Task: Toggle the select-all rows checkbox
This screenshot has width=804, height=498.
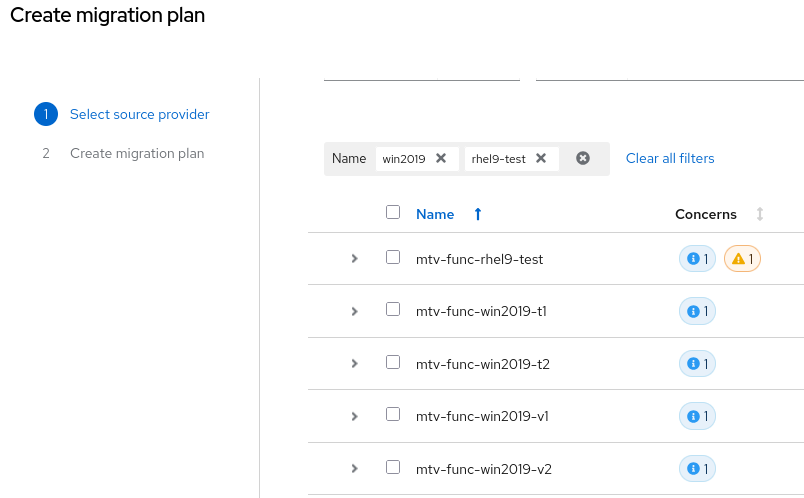Action: (393, 212)
